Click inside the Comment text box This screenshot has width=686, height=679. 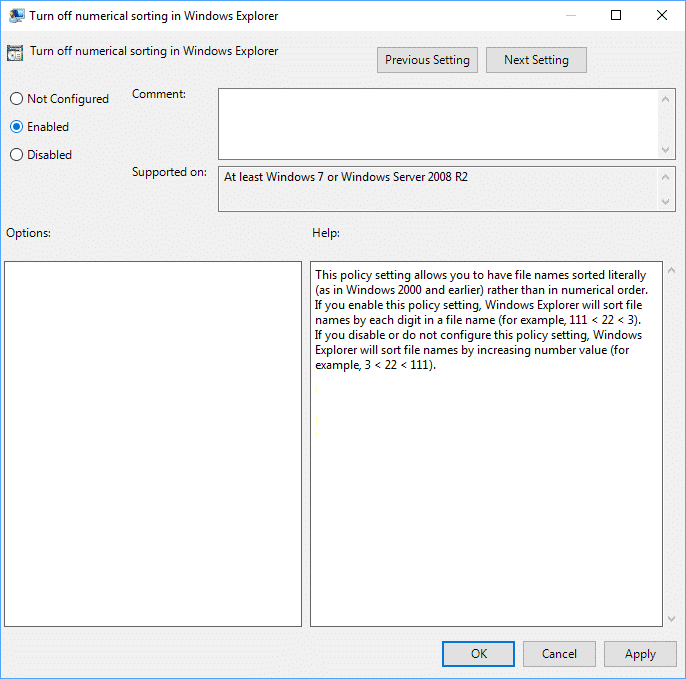439,124
